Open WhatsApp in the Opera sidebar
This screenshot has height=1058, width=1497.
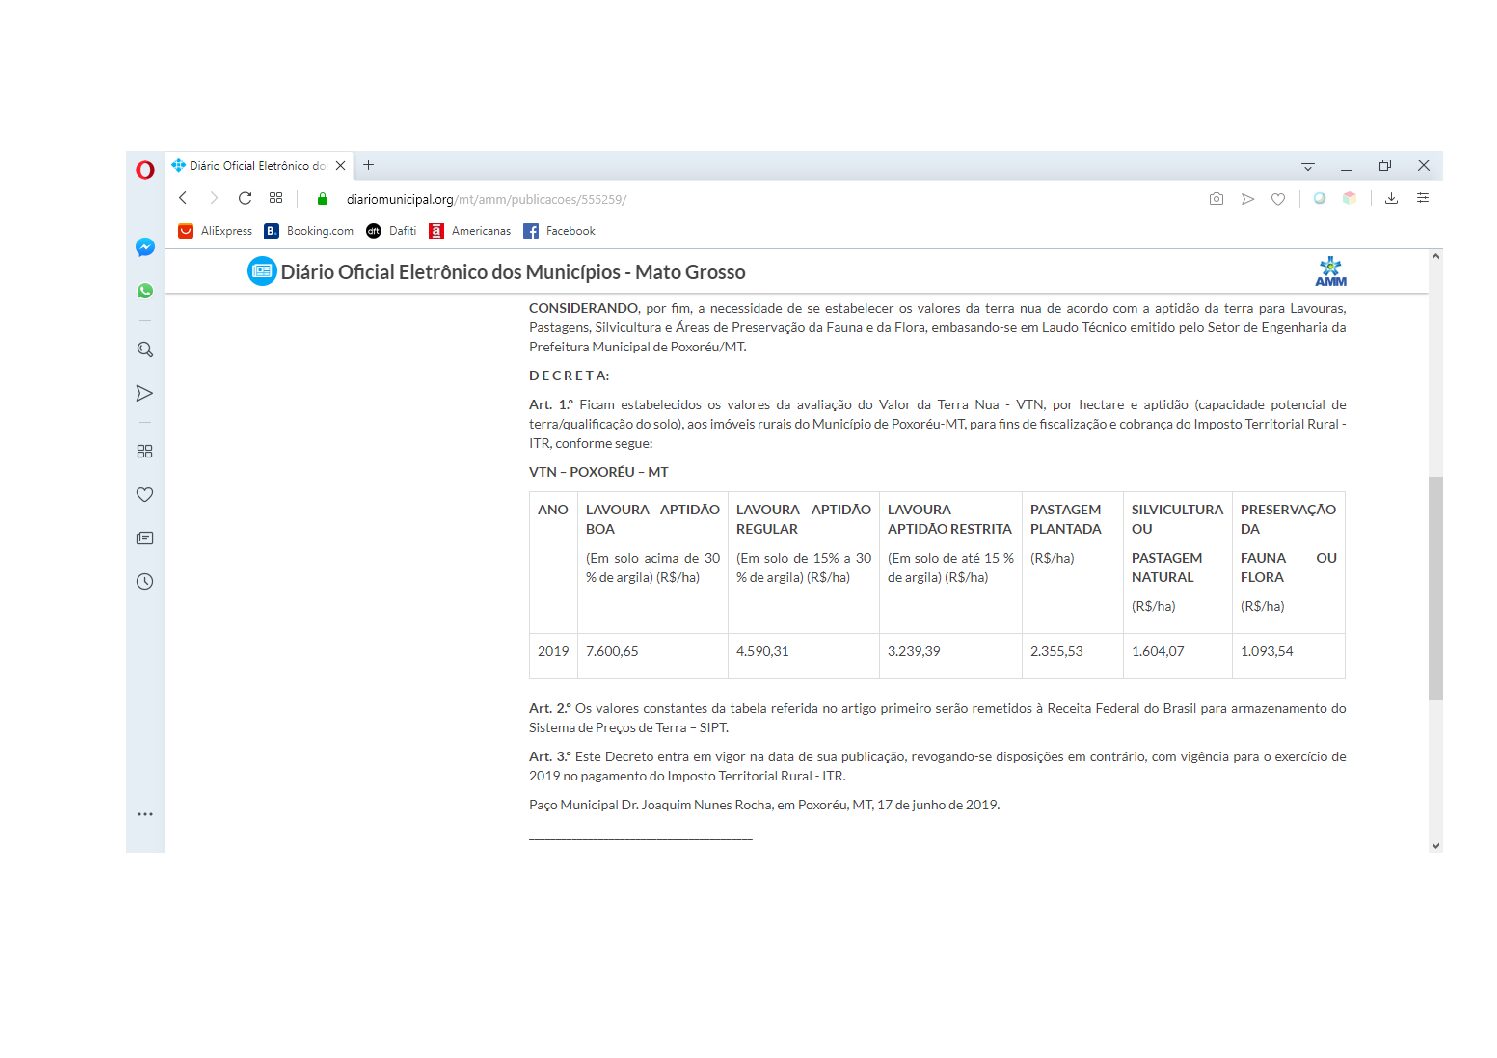click(x=145, y=291)
